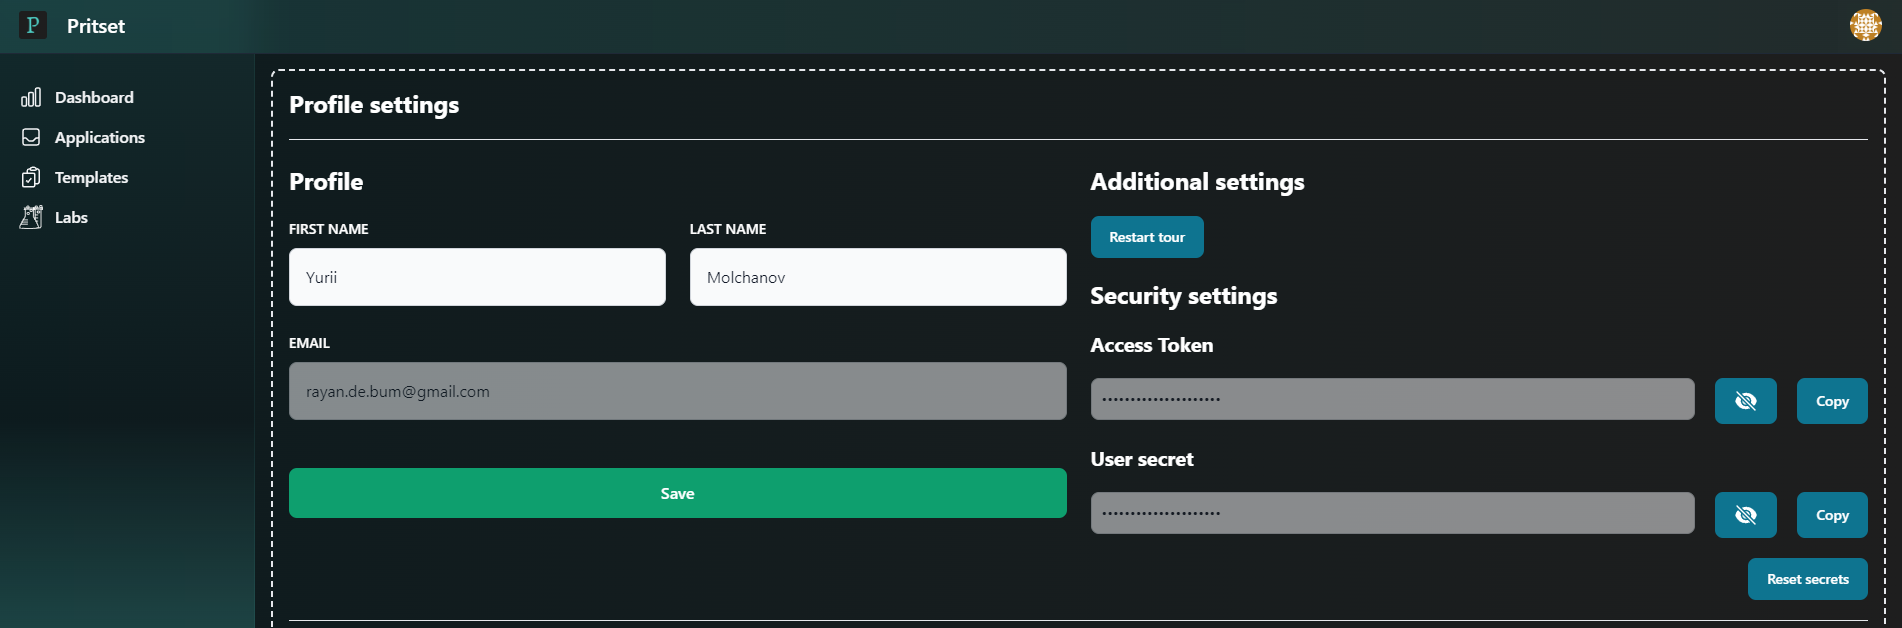
Task: Click the Labs sidebar icon
Action: coord(31,217)
